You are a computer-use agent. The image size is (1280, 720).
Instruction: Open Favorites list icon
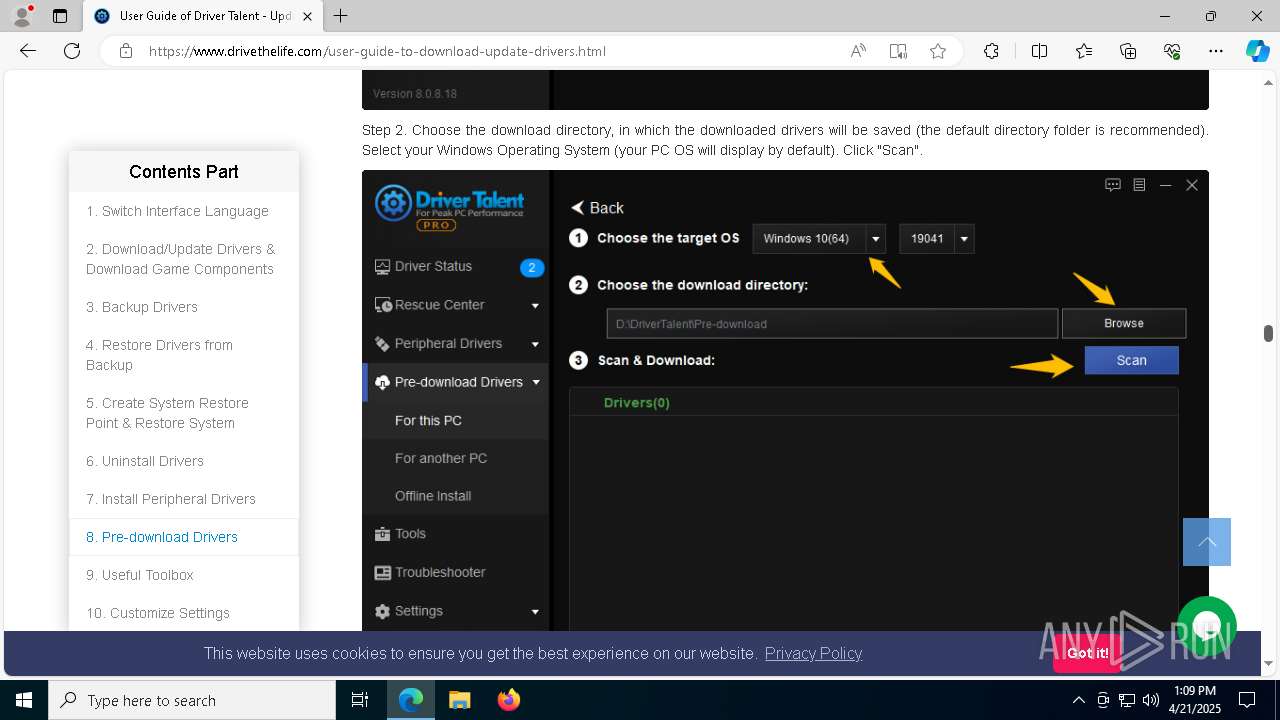(x=1084, y=51)
